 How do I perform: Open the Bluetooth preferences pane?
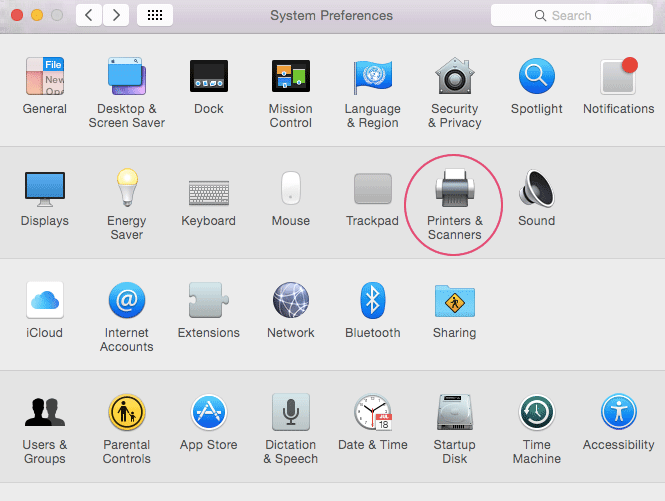[372, 301]
